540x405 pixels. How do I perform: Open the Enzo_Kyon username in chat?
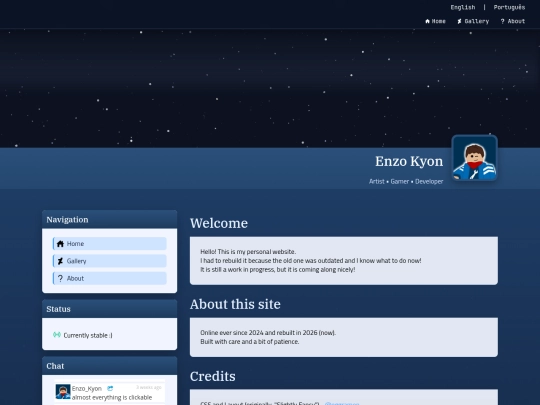[x=87, y=388]
